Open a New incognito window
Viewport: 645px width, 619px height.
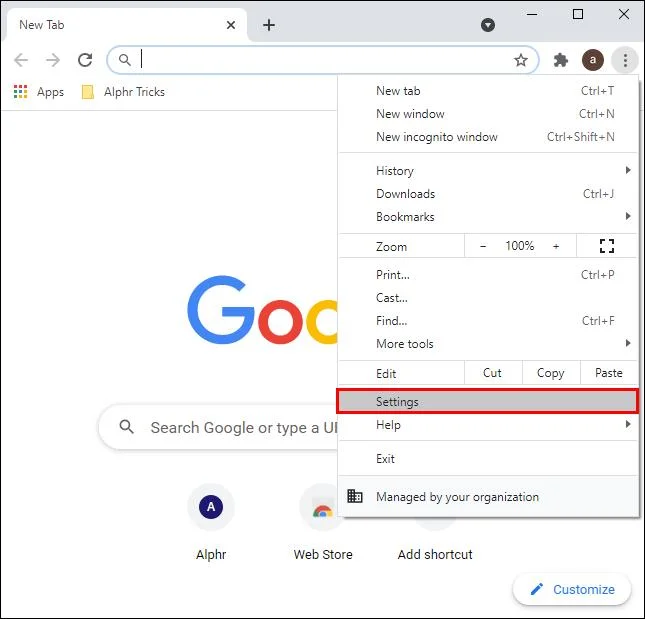(488, 137)
